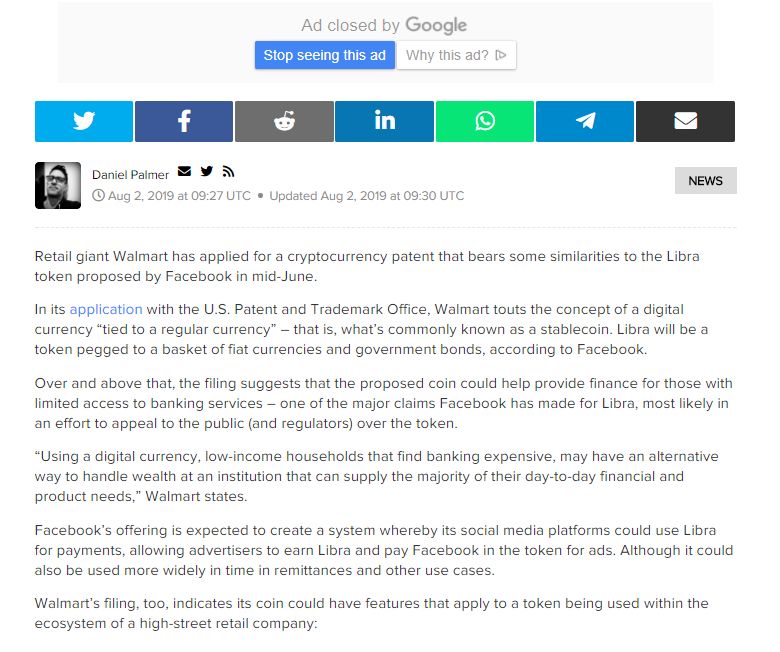The image size is (780, 652).
Task: Click 'Aug 2, 2019 at 09:27 UTC' timestamp
Action: pos(179,195)
